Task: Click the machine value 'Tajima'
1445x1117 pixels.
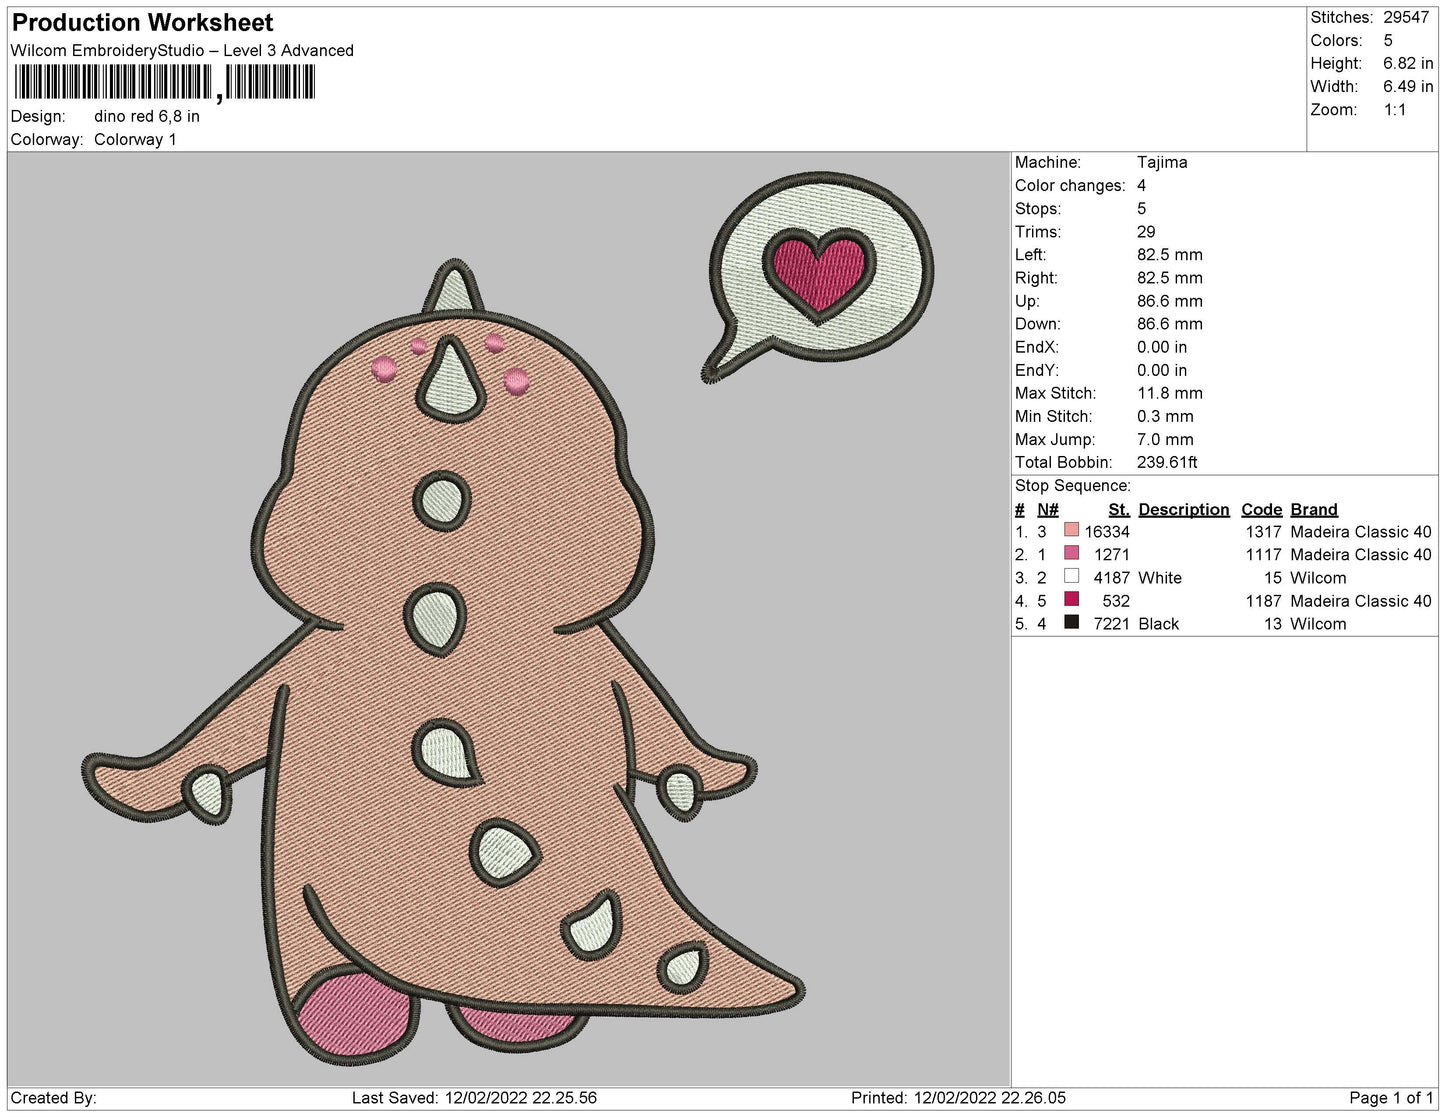Action: point(1162,162)
